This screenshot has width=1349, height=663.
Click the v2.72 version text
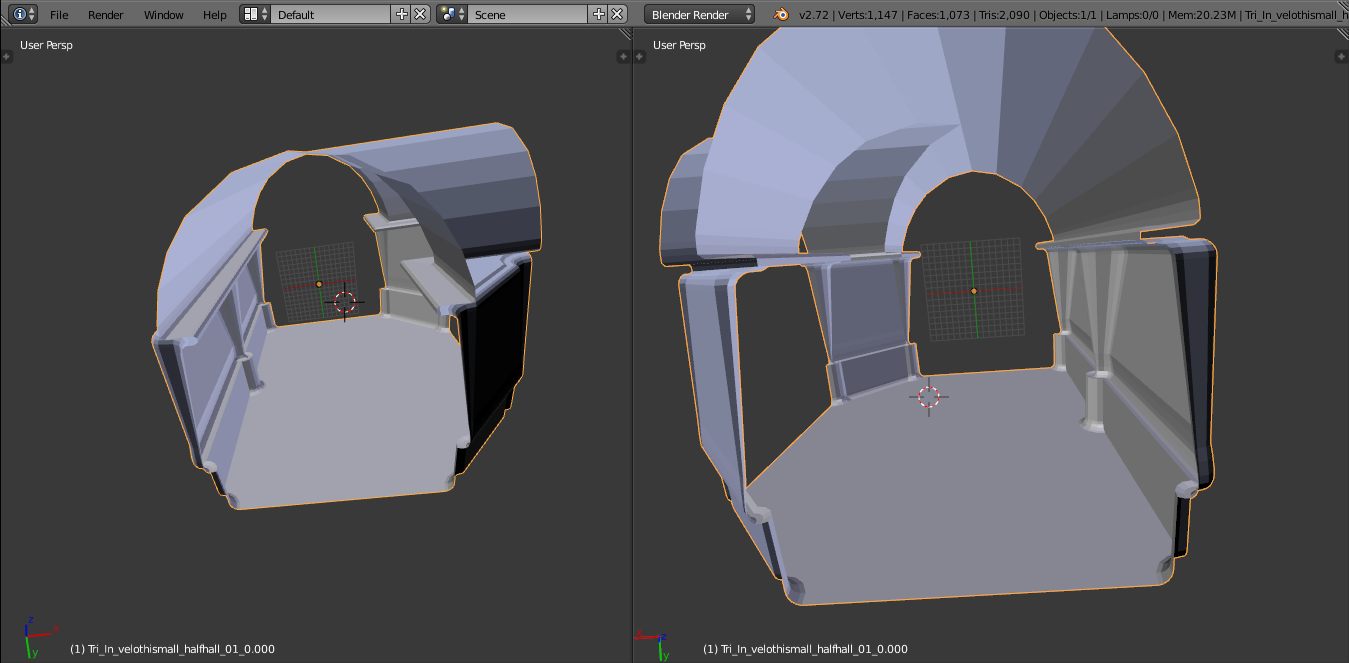coord(813,15)
